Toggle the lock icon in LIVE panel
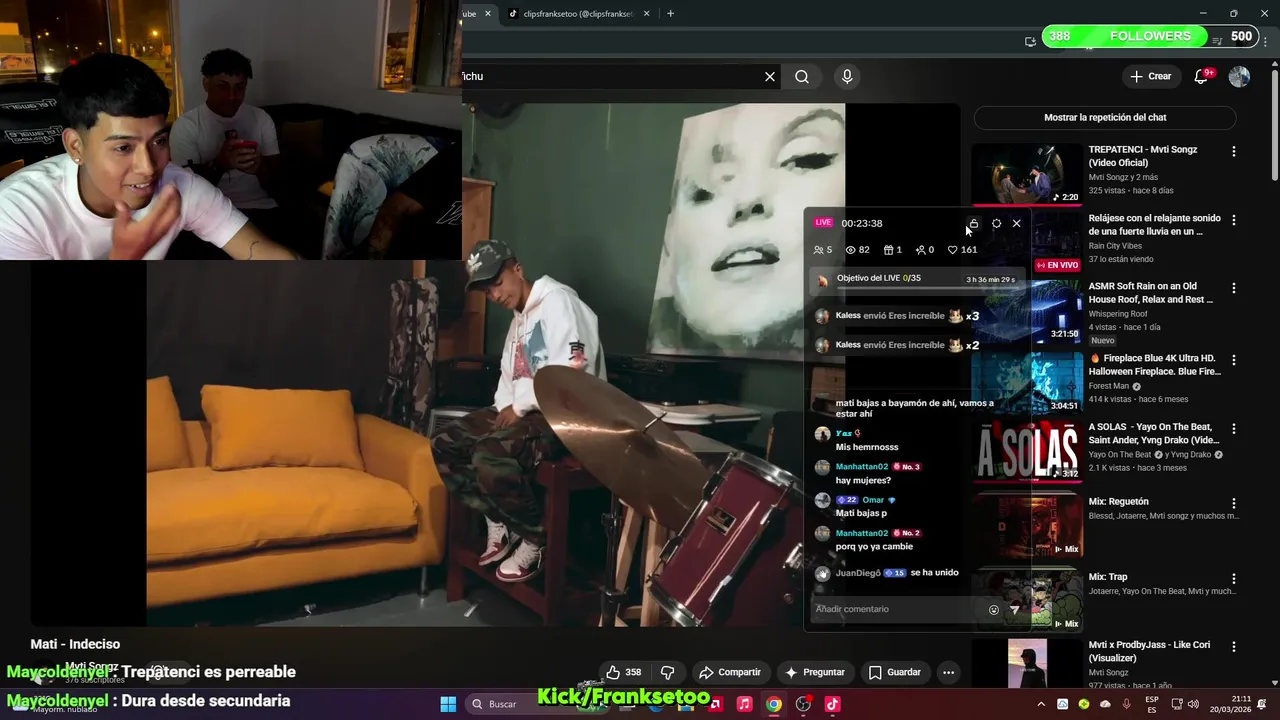This screenshot has width=1280, height=720. [x=974, y=223]
